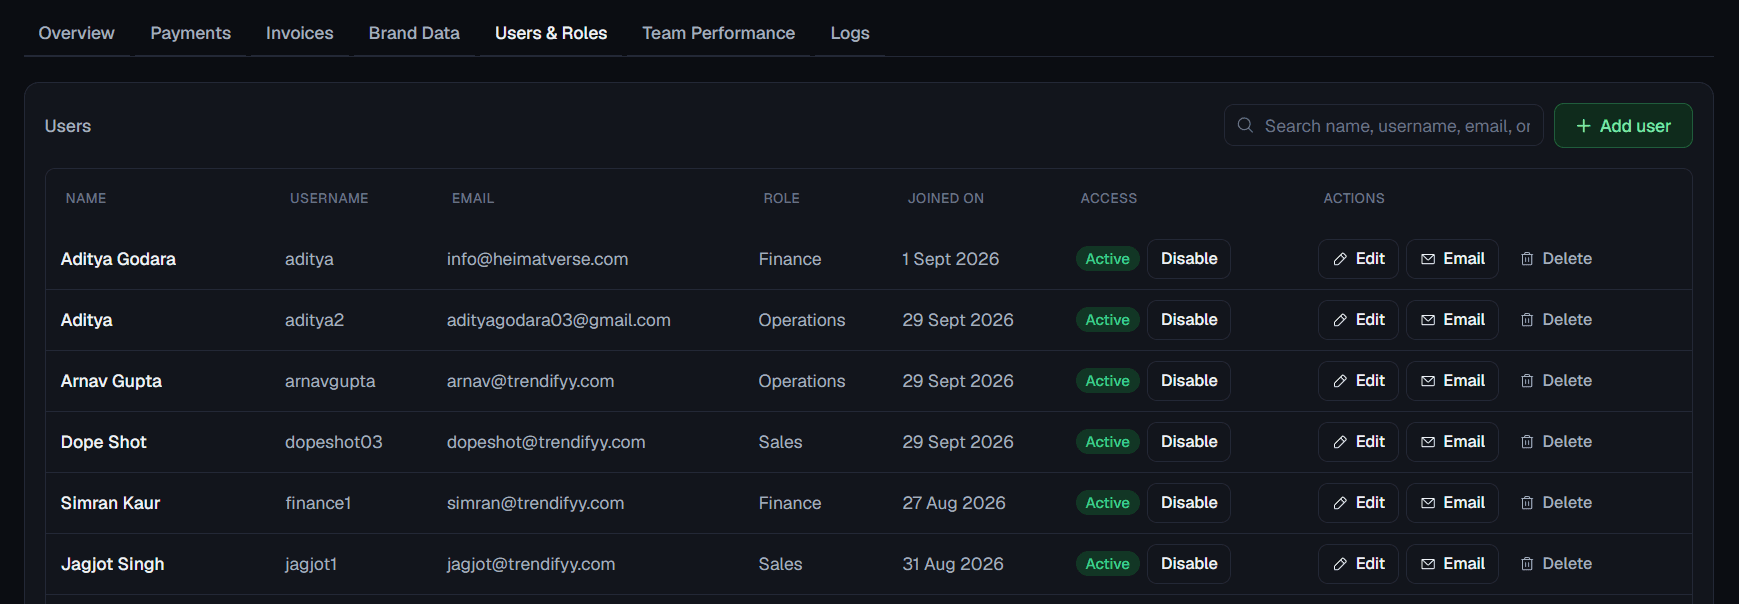This screenshot has height=604, width=1739.
Task: Email user Arnav Gupta
Action: point(1452,381)
